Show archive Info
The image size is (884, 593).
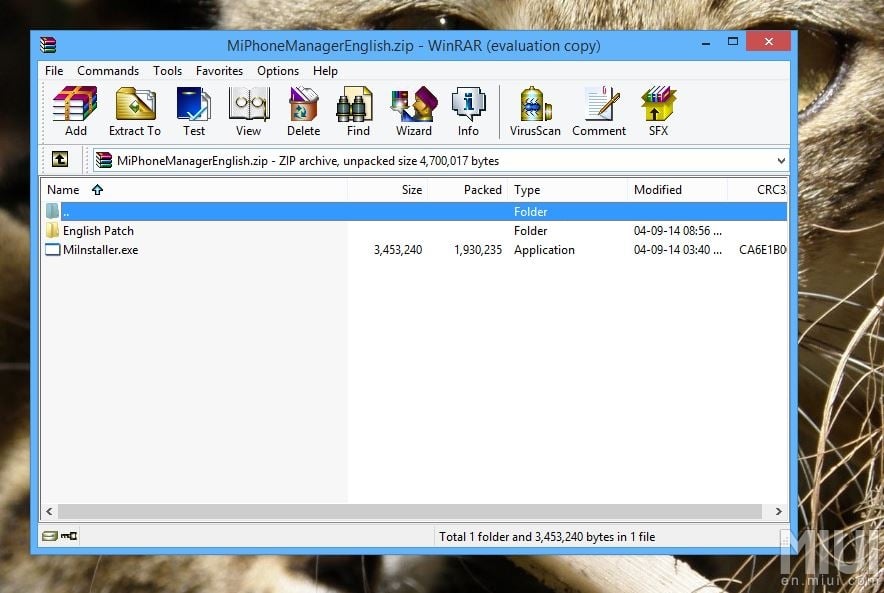tap(468, 112)
